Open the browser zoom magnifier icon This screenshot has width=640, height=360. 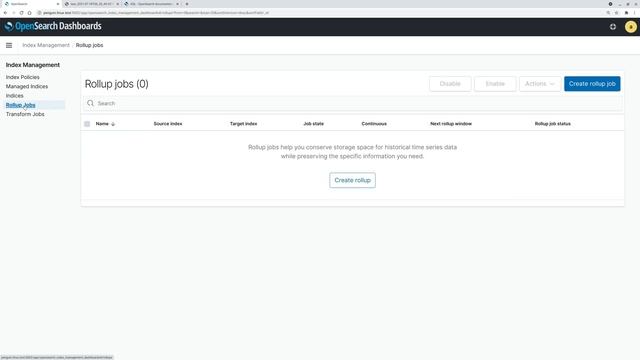tap(608, 13)
